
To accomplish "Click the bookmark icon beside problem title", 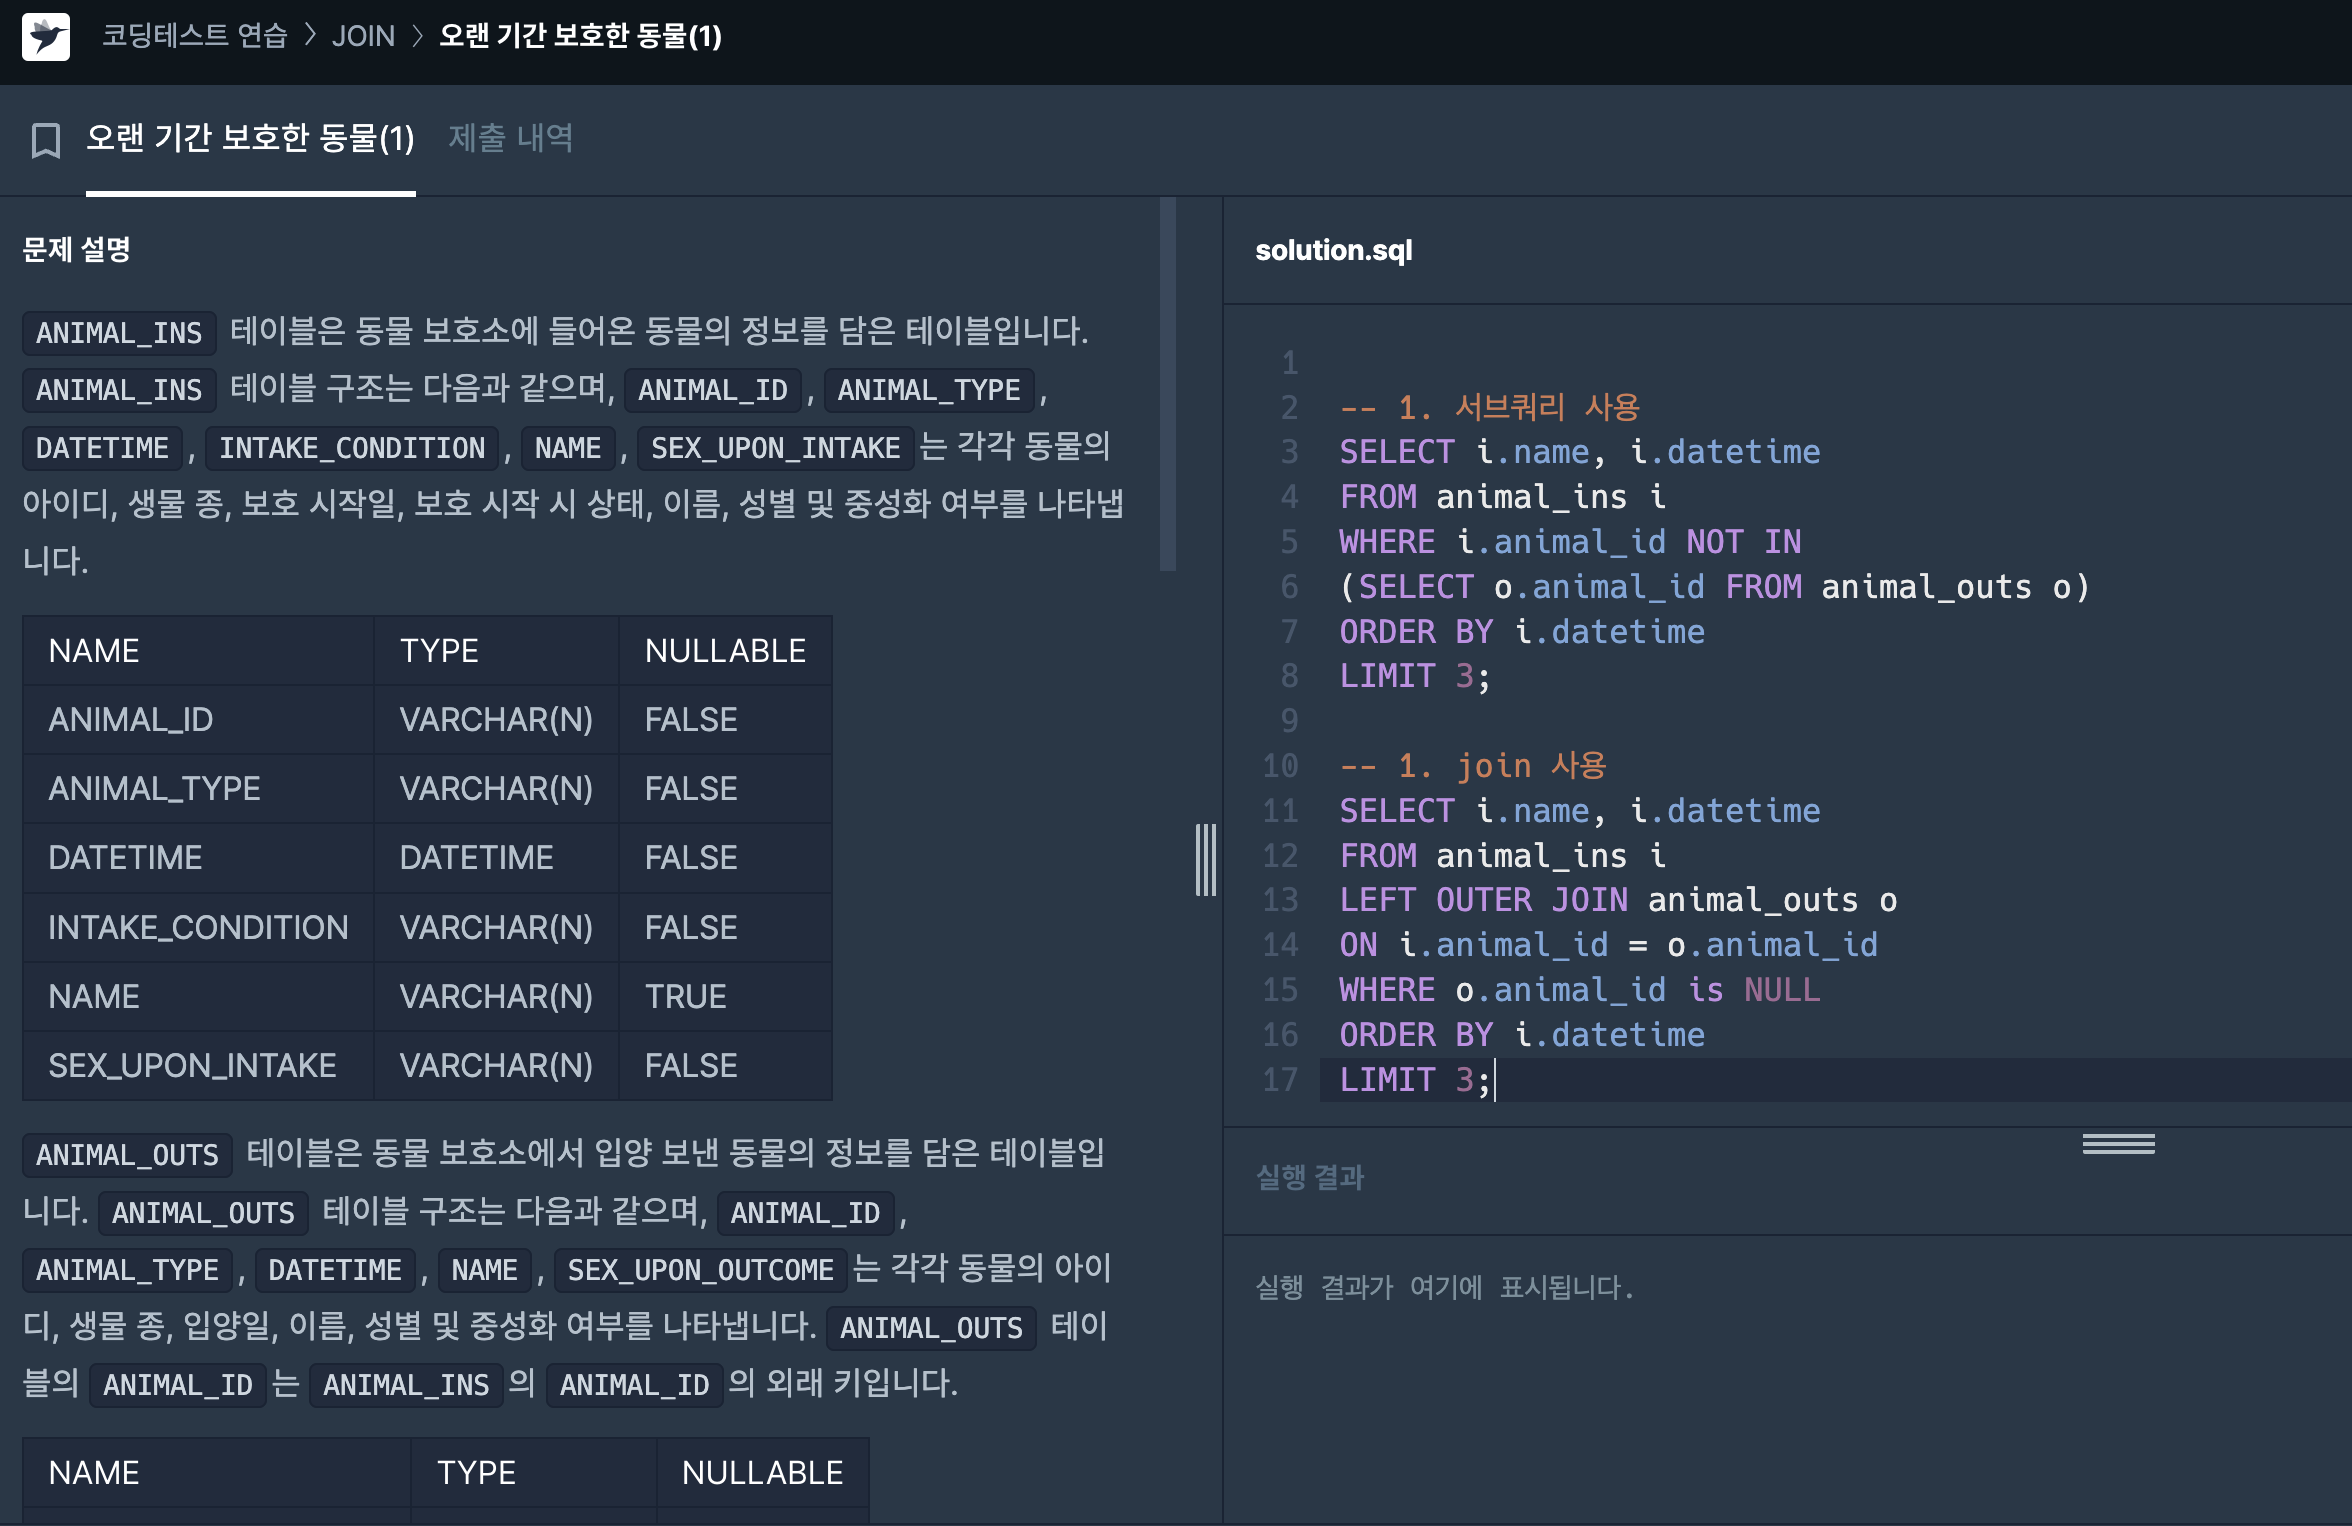I will (x=46, y=141).
